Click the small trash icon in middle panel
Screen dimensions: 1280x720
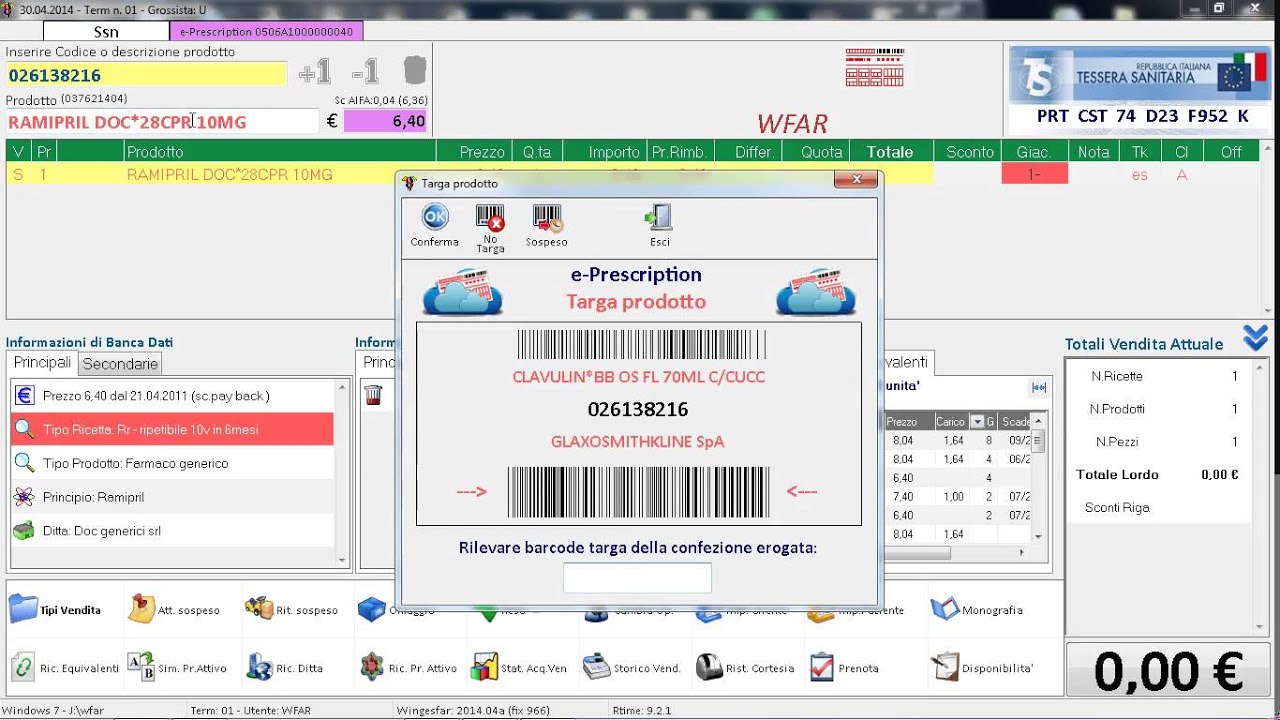(x=373, y=395)
